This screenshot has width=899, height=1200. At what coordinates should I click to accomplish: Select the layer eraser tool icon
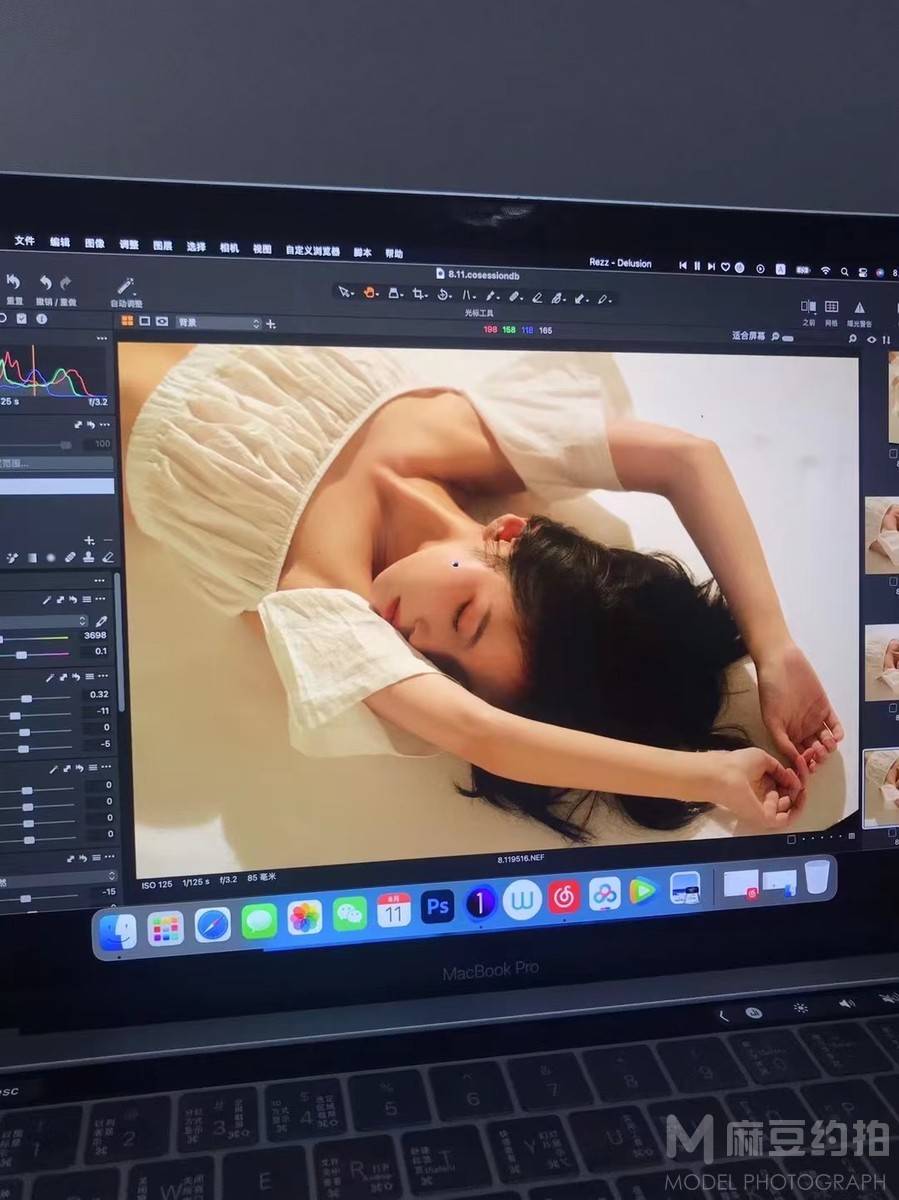108,558
